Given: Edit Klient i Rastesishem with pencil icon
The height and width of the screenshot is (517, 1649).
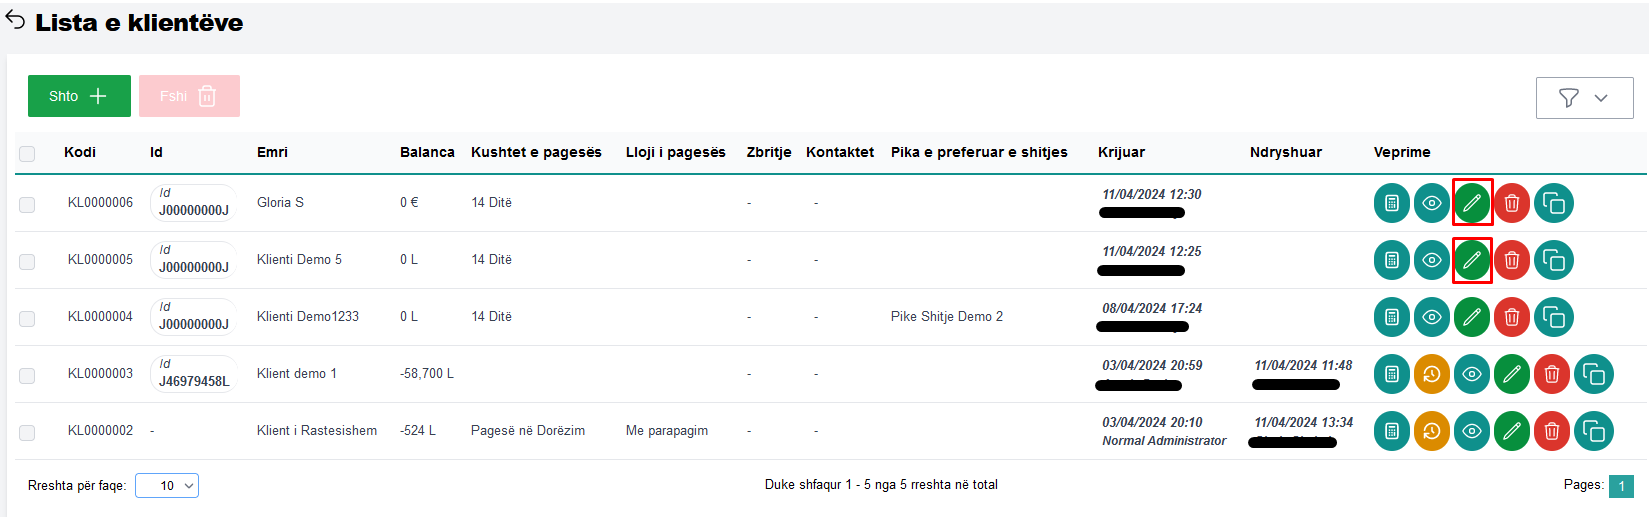Looking at the screenshot, I should click(1512, 431).
